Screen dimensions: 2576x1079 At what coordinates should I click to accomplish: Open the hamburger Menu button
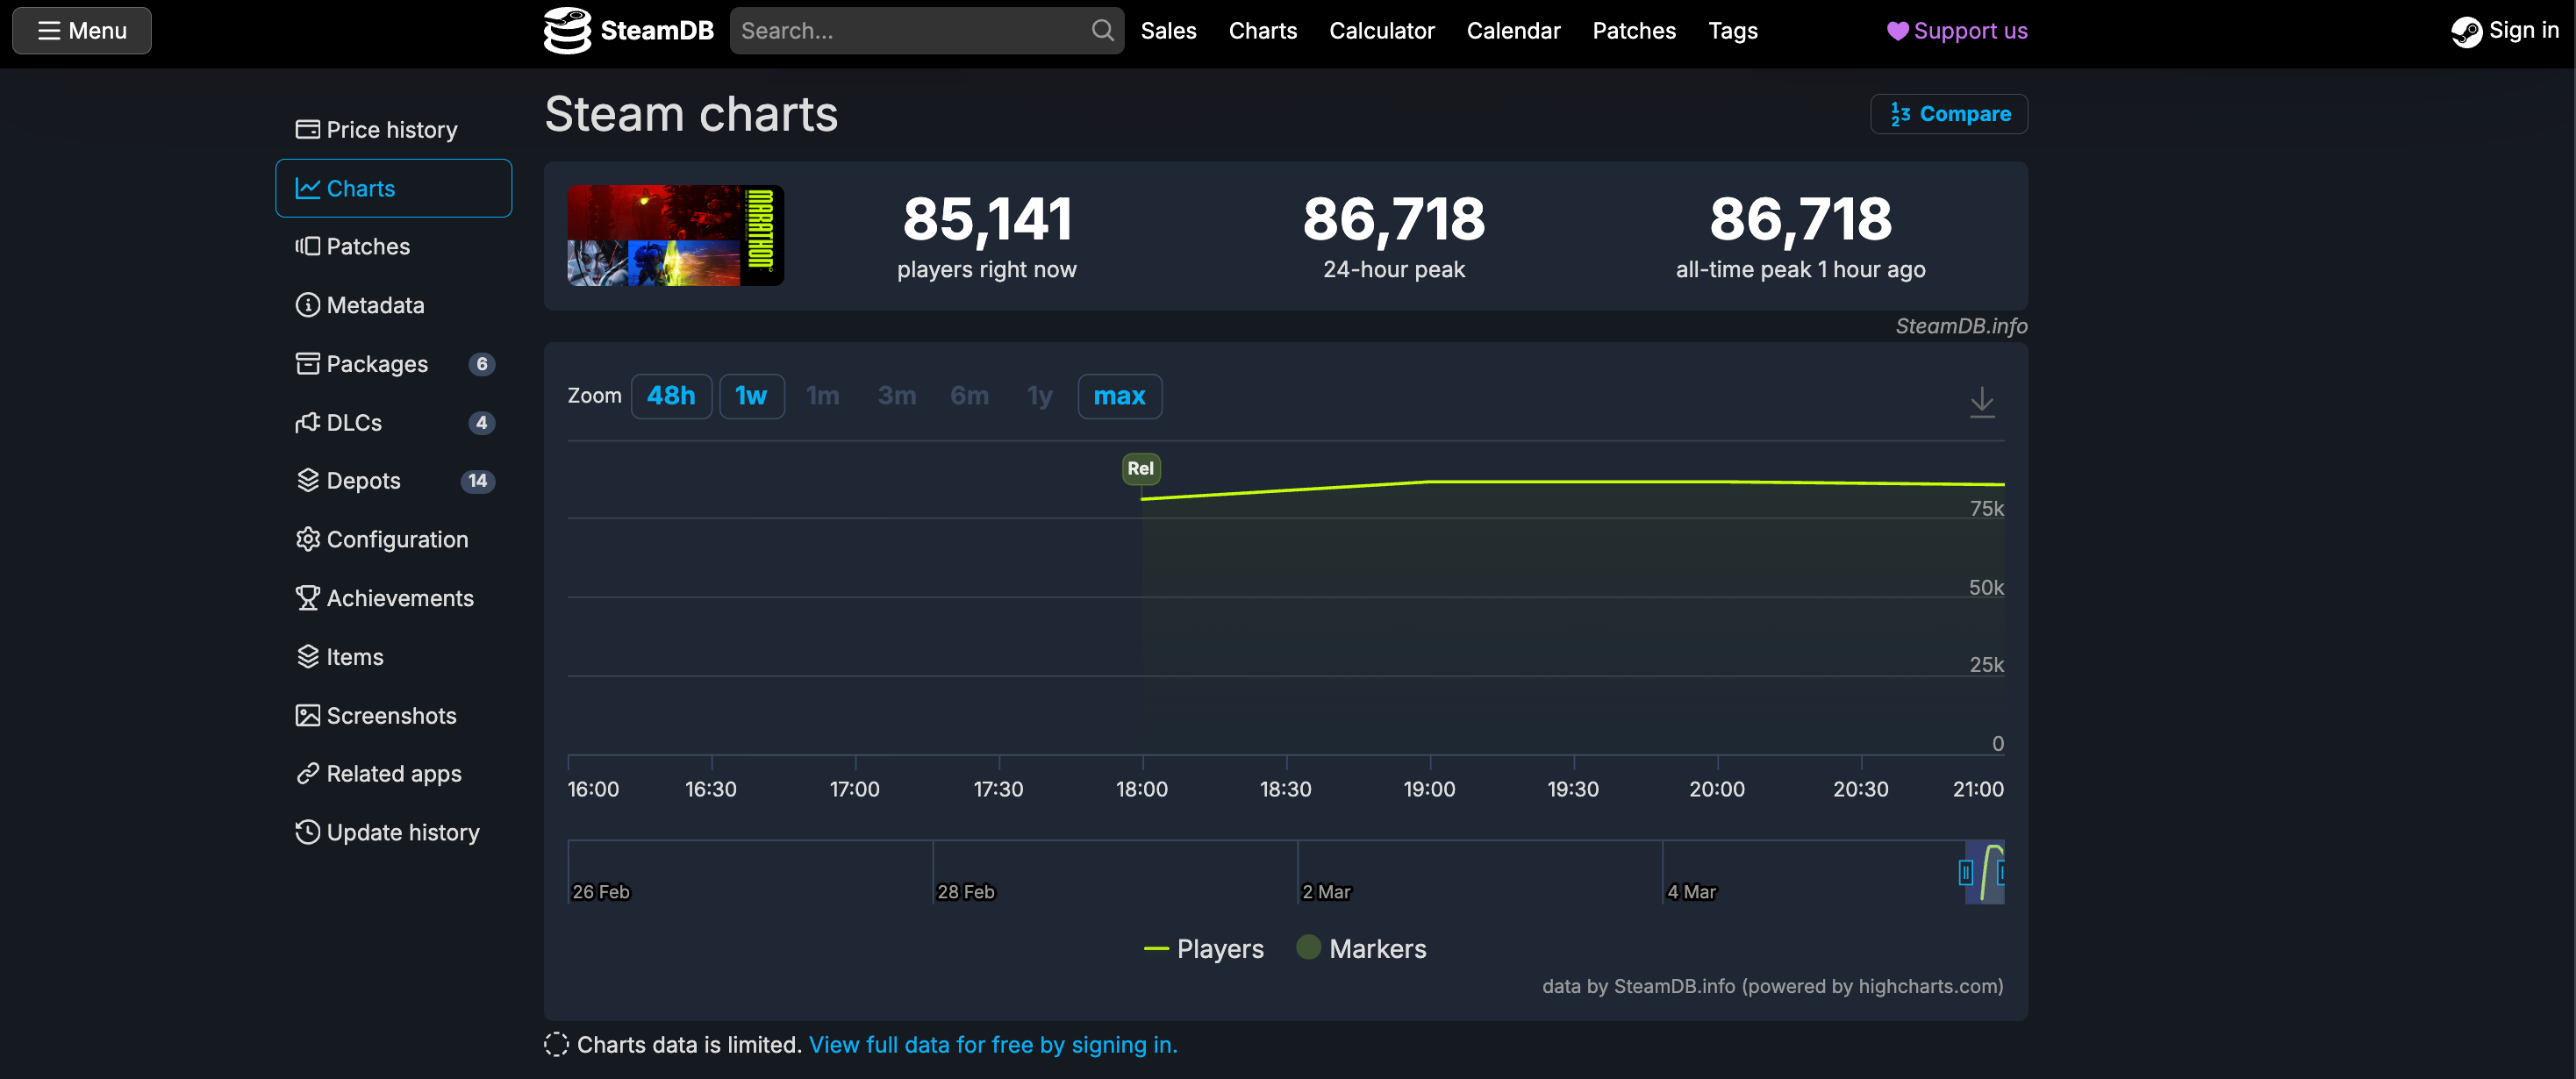point(82,30)
